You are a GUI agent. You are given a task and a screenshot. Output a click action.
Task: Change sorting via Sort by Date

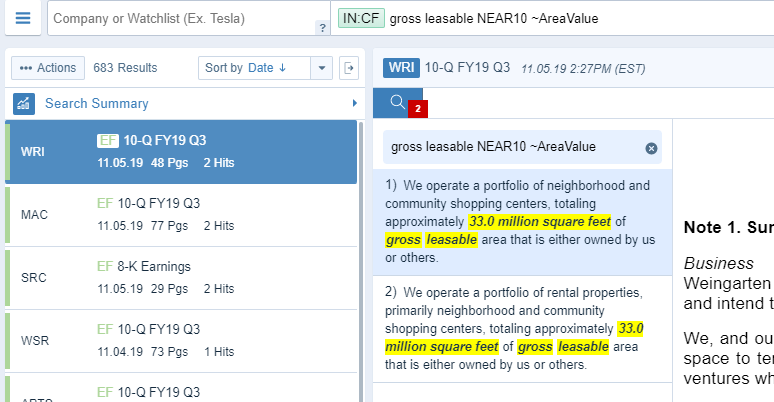pos(254,68)
